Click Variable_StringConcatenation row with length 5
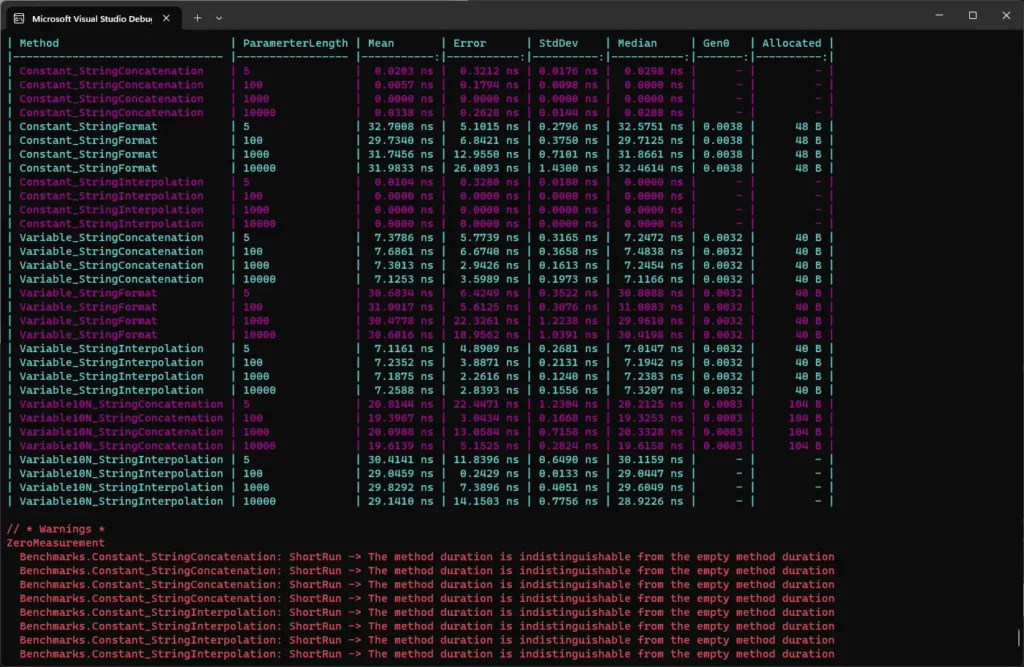Screen dimensions: 1024x667 tap(420, 238)
